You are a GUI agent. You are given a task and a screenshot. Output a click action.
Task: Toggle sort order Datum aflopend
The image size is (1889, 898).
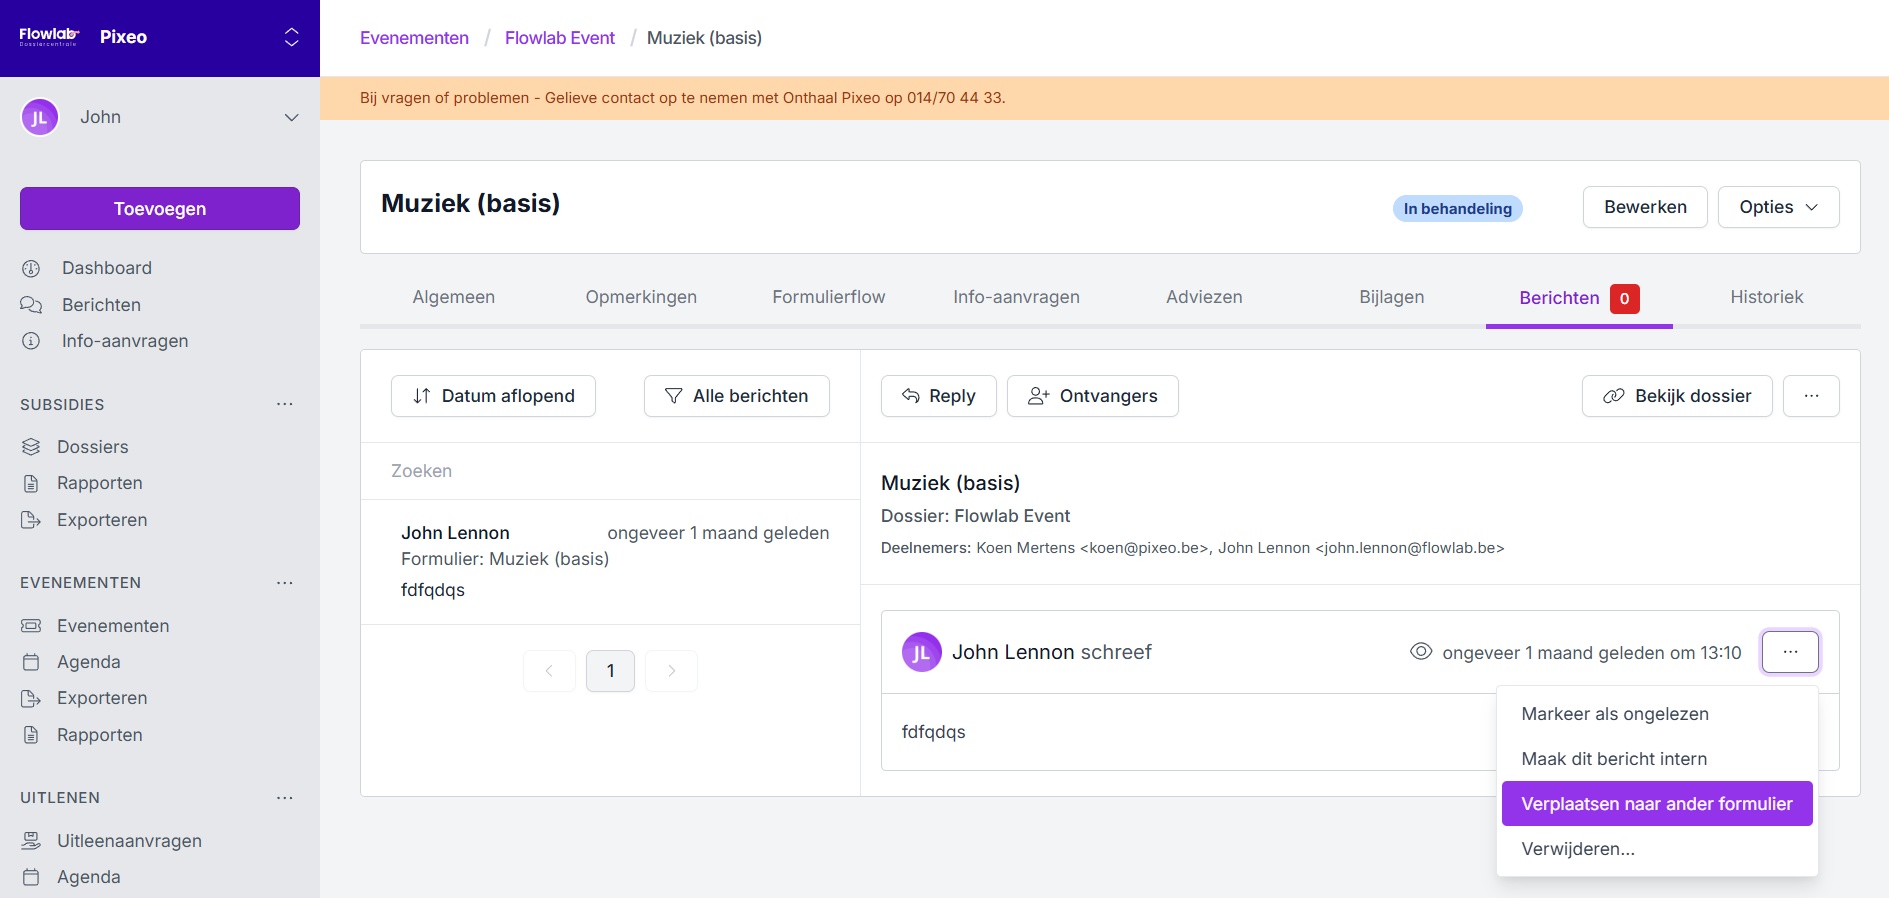click(493, 396)
